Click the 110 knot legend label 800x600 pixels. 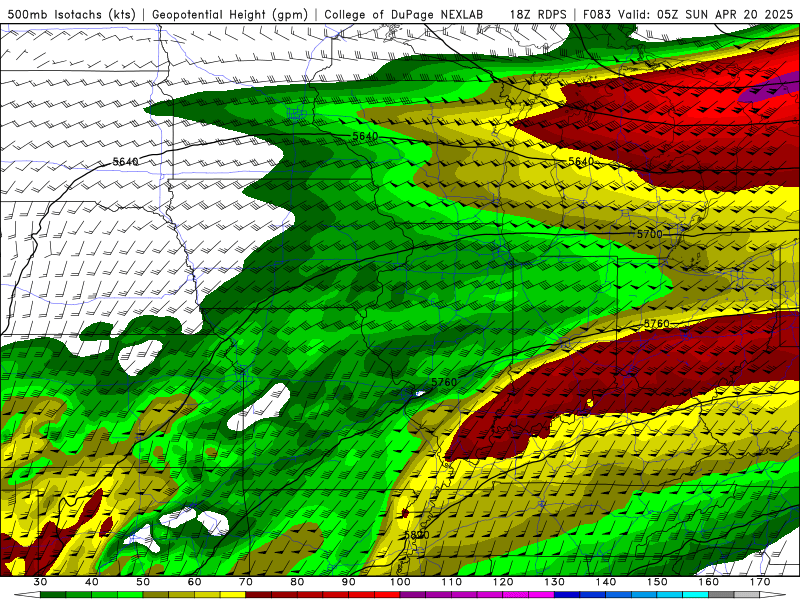[452, 582]
